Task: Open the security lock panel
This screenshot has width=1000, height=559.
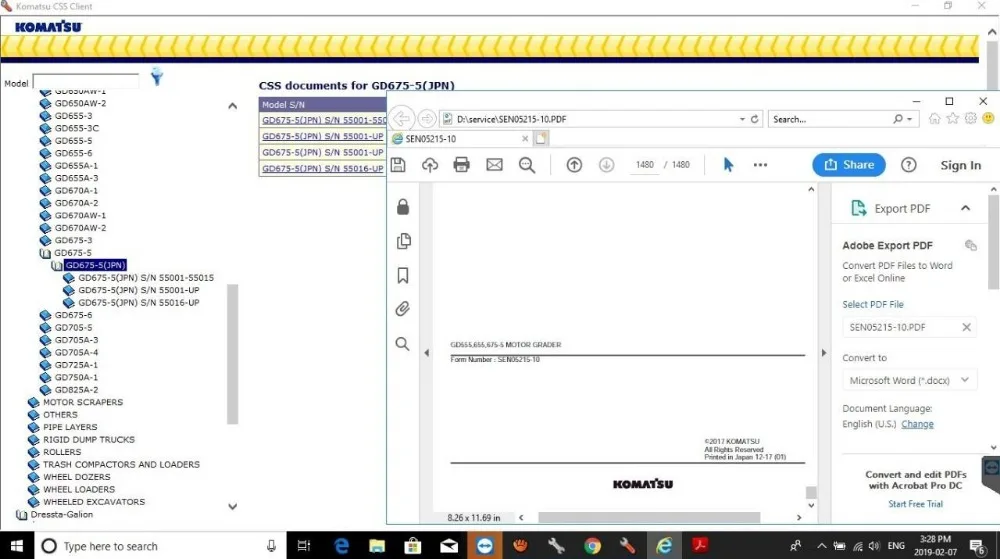Action: (402, 207)
